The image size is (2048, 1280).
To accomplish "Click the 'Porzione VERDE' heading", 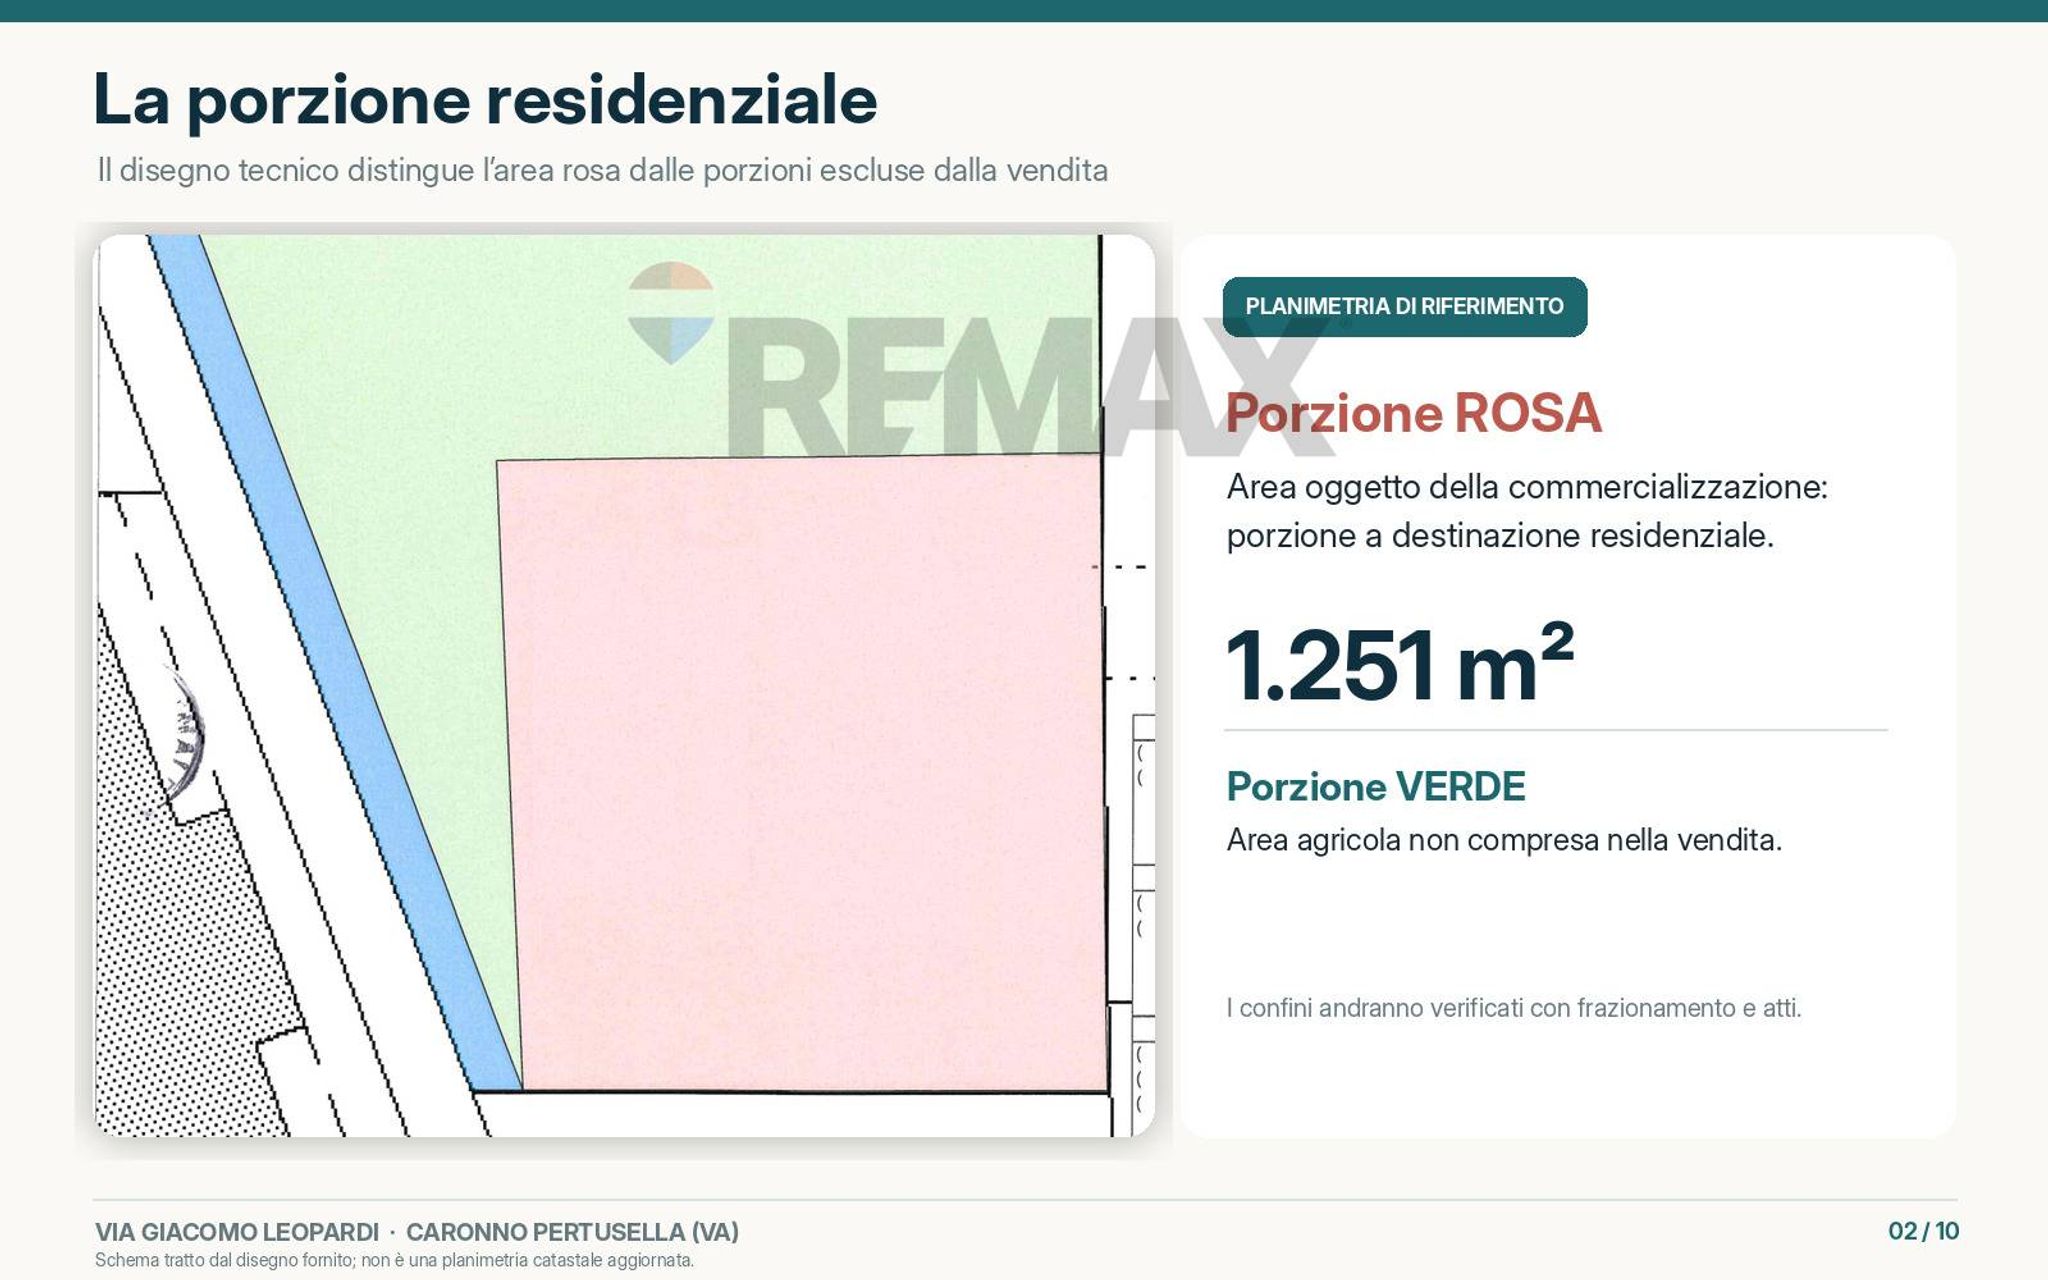I will pyautogui.click(x=1376, y=787).
